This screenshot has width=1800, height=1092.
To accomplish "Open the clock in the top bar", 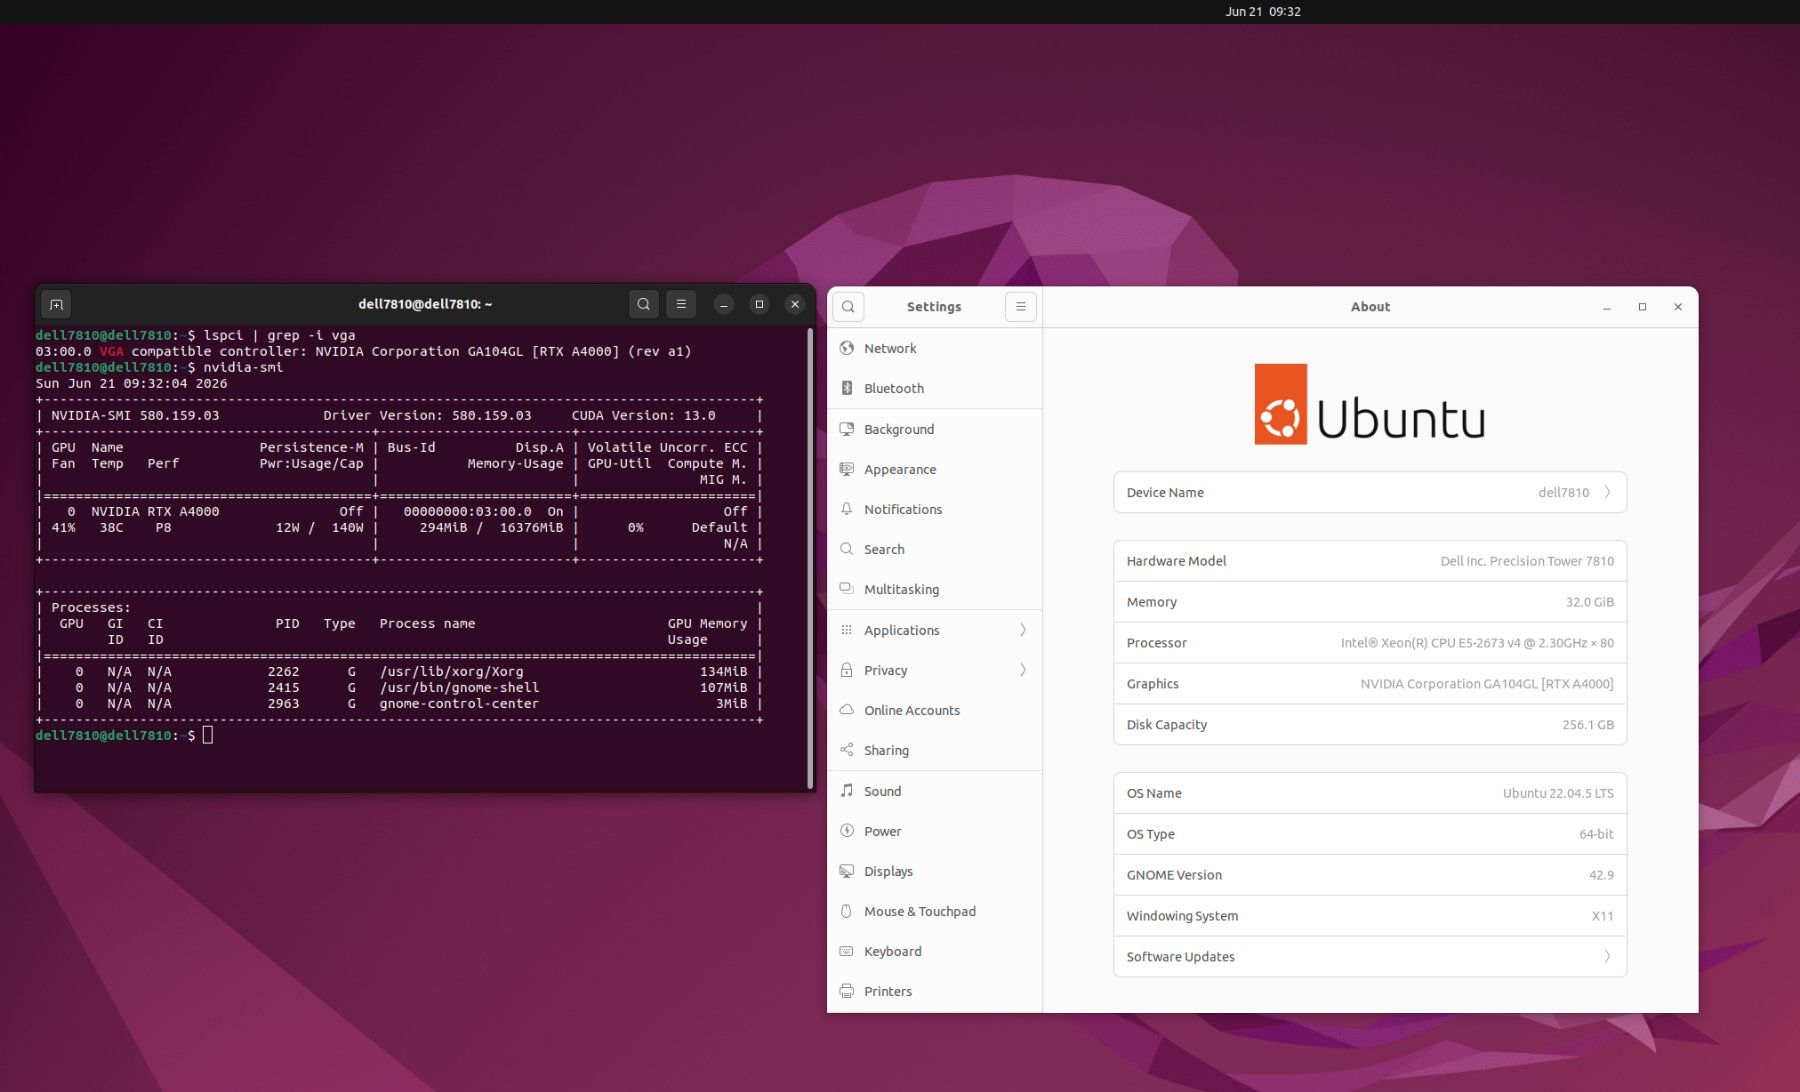I will (x=1263, y=12).
